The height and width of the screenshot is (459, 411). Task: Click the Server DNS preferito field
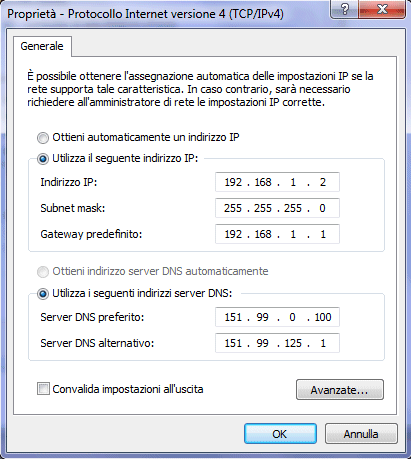pos(277,317)
